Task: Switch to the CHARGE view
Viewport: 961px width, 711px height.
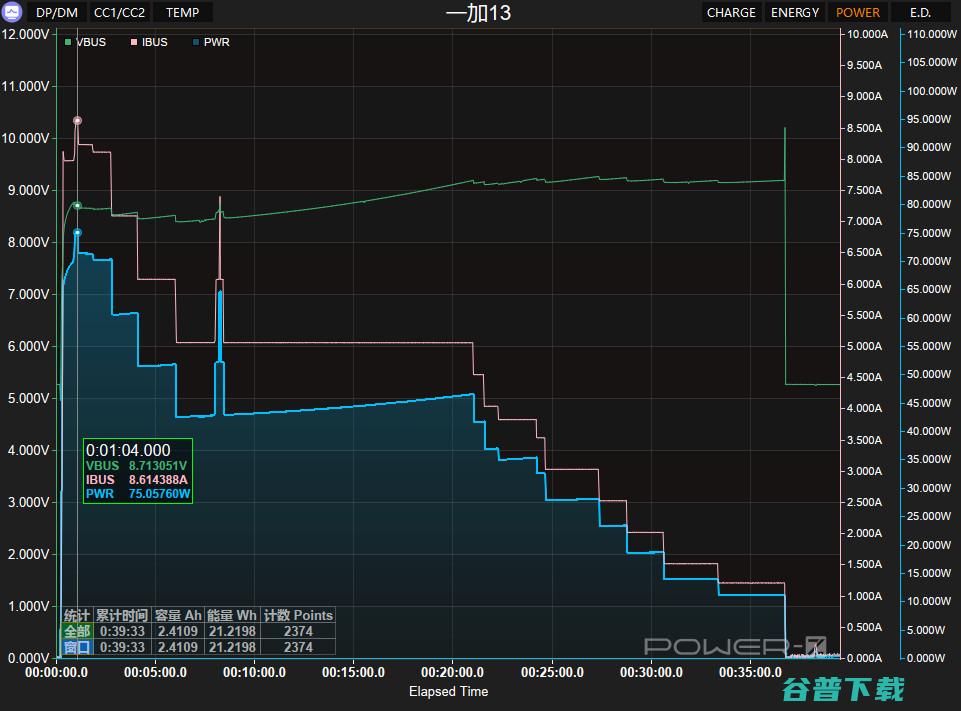Action: [731, 12]
